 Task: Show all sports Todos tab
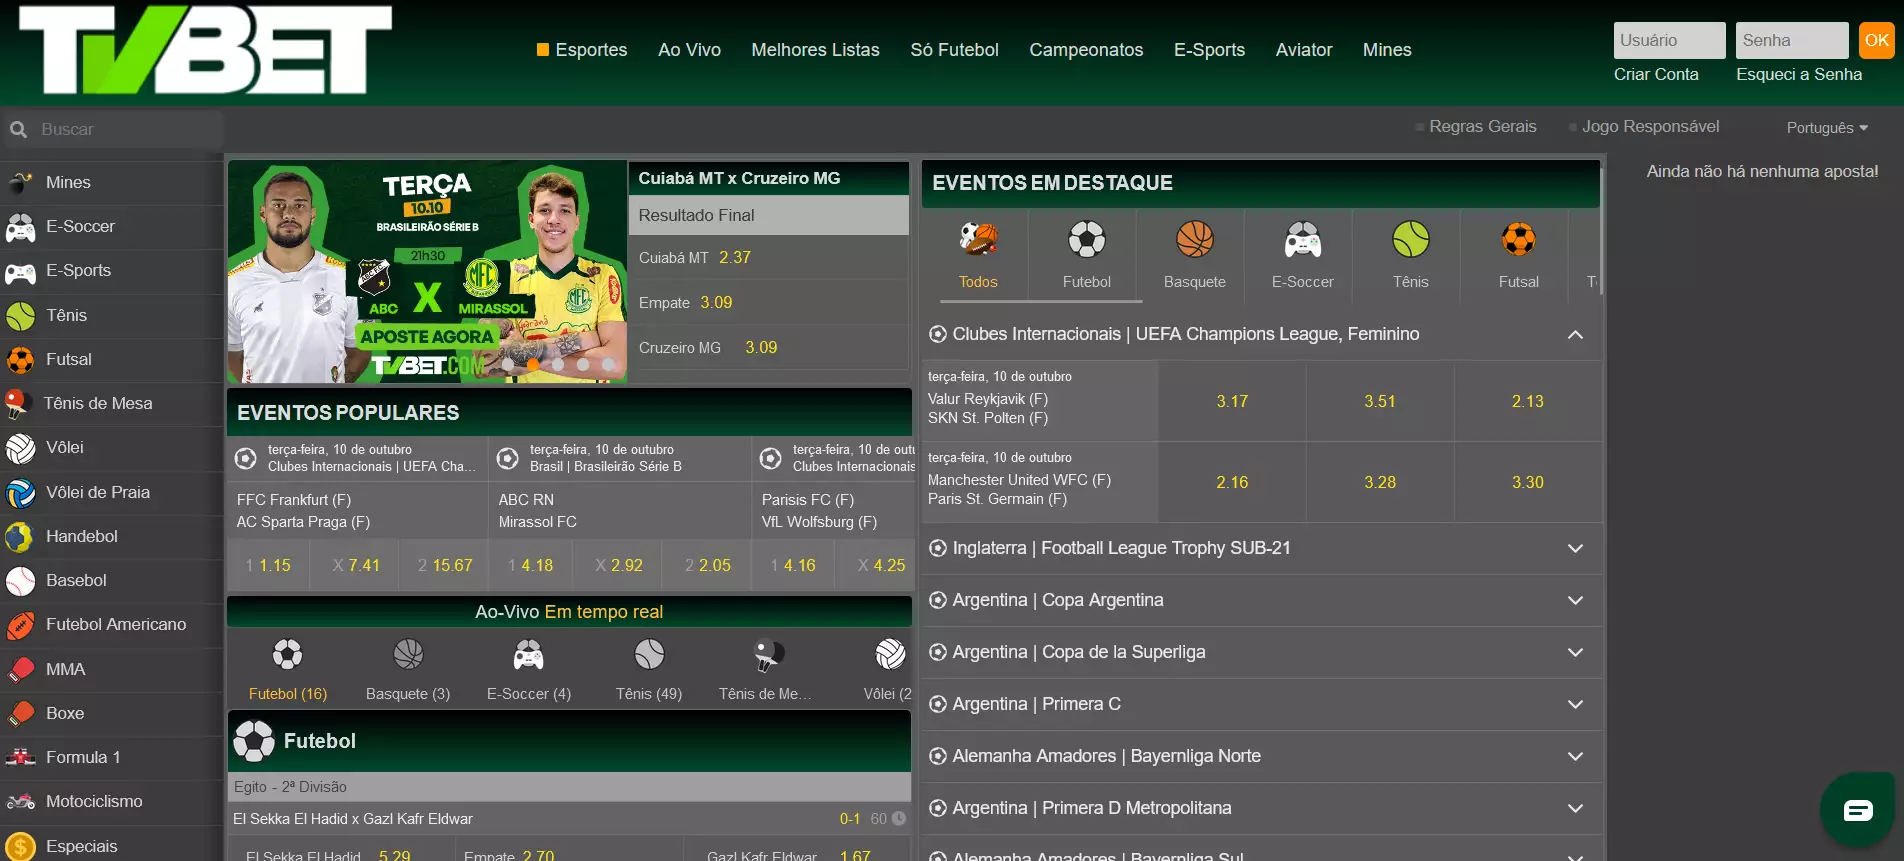coord(978,256)
